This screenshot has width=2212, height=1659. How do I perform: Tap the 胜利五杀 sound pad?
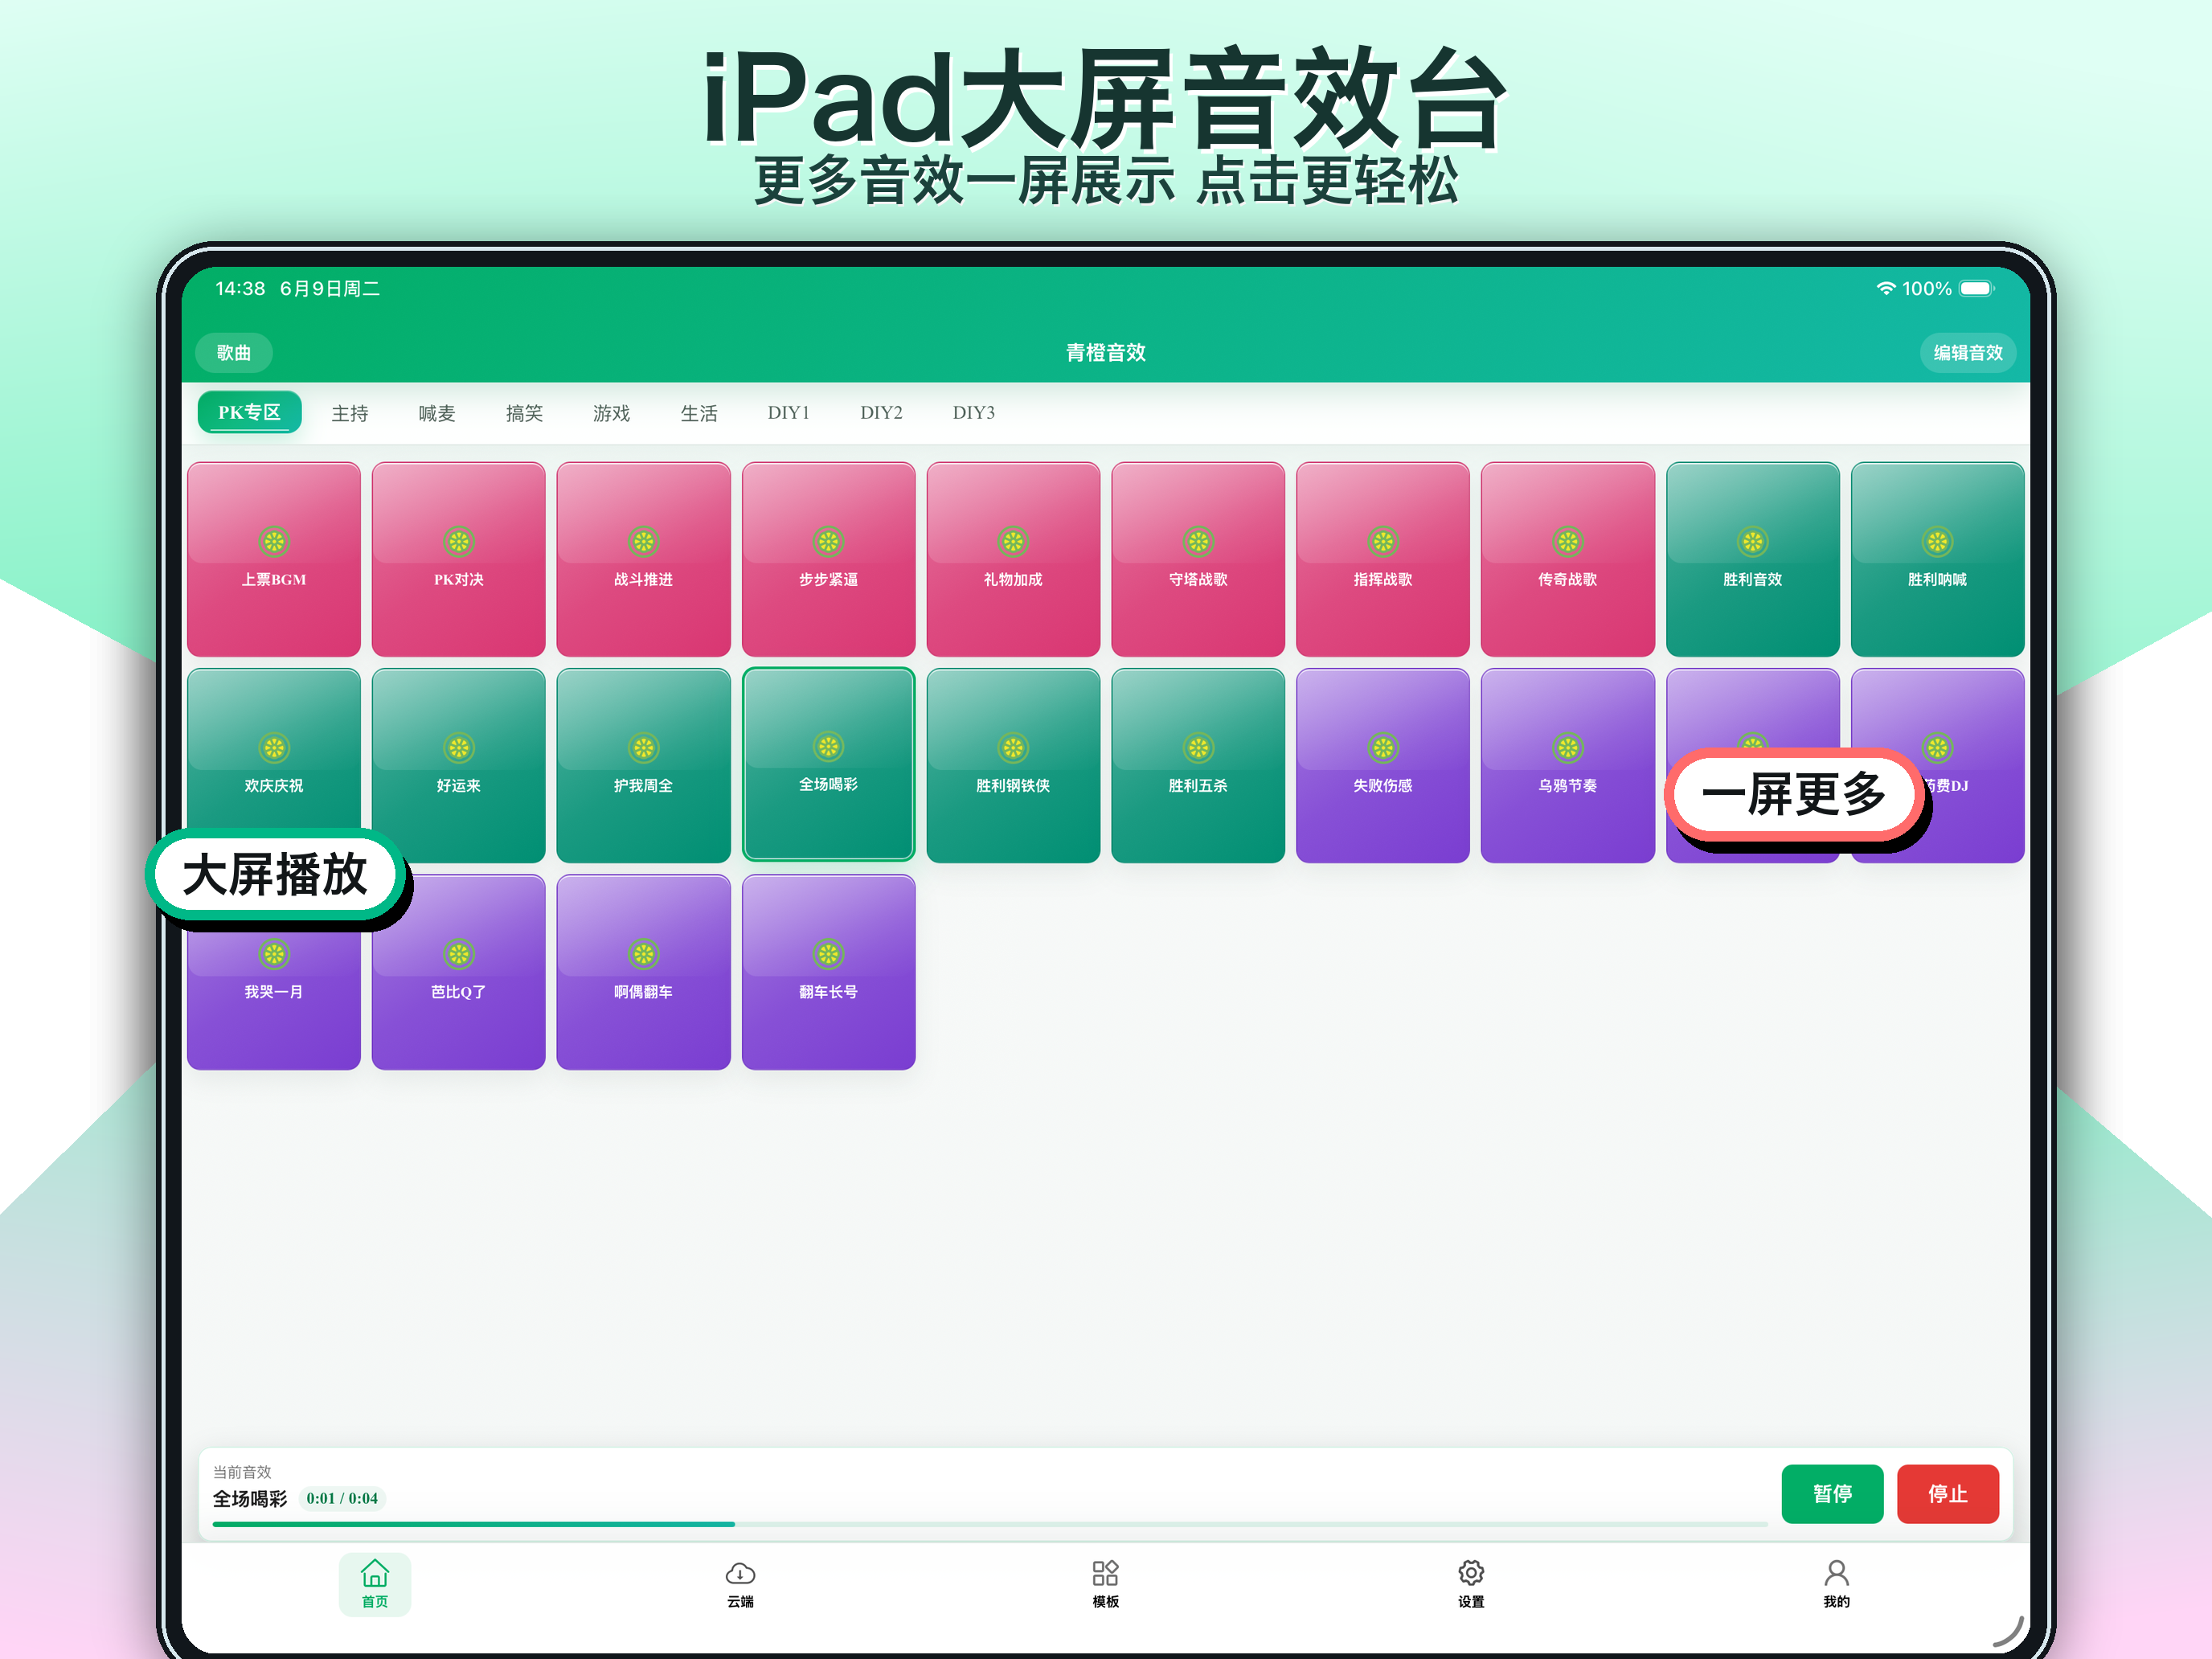coord(1198,765)
